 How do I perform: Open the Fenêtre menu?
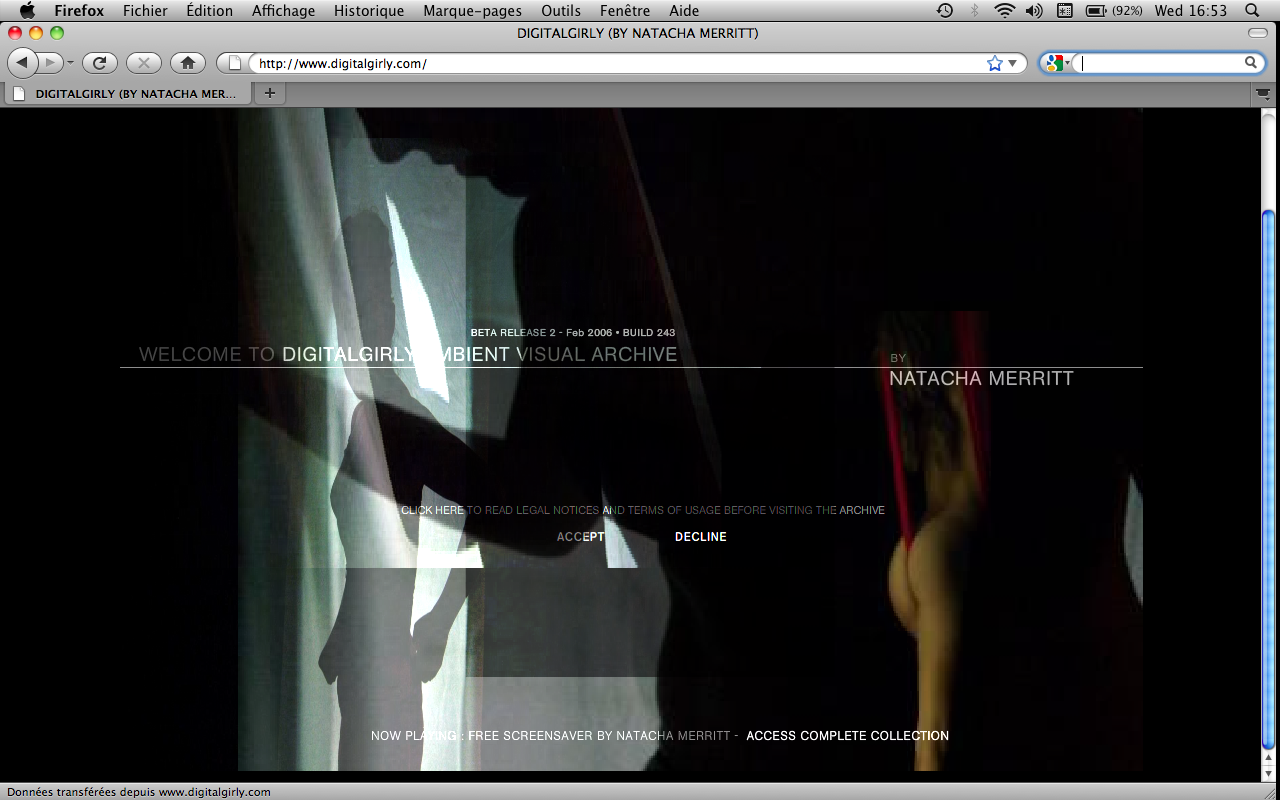625,11
